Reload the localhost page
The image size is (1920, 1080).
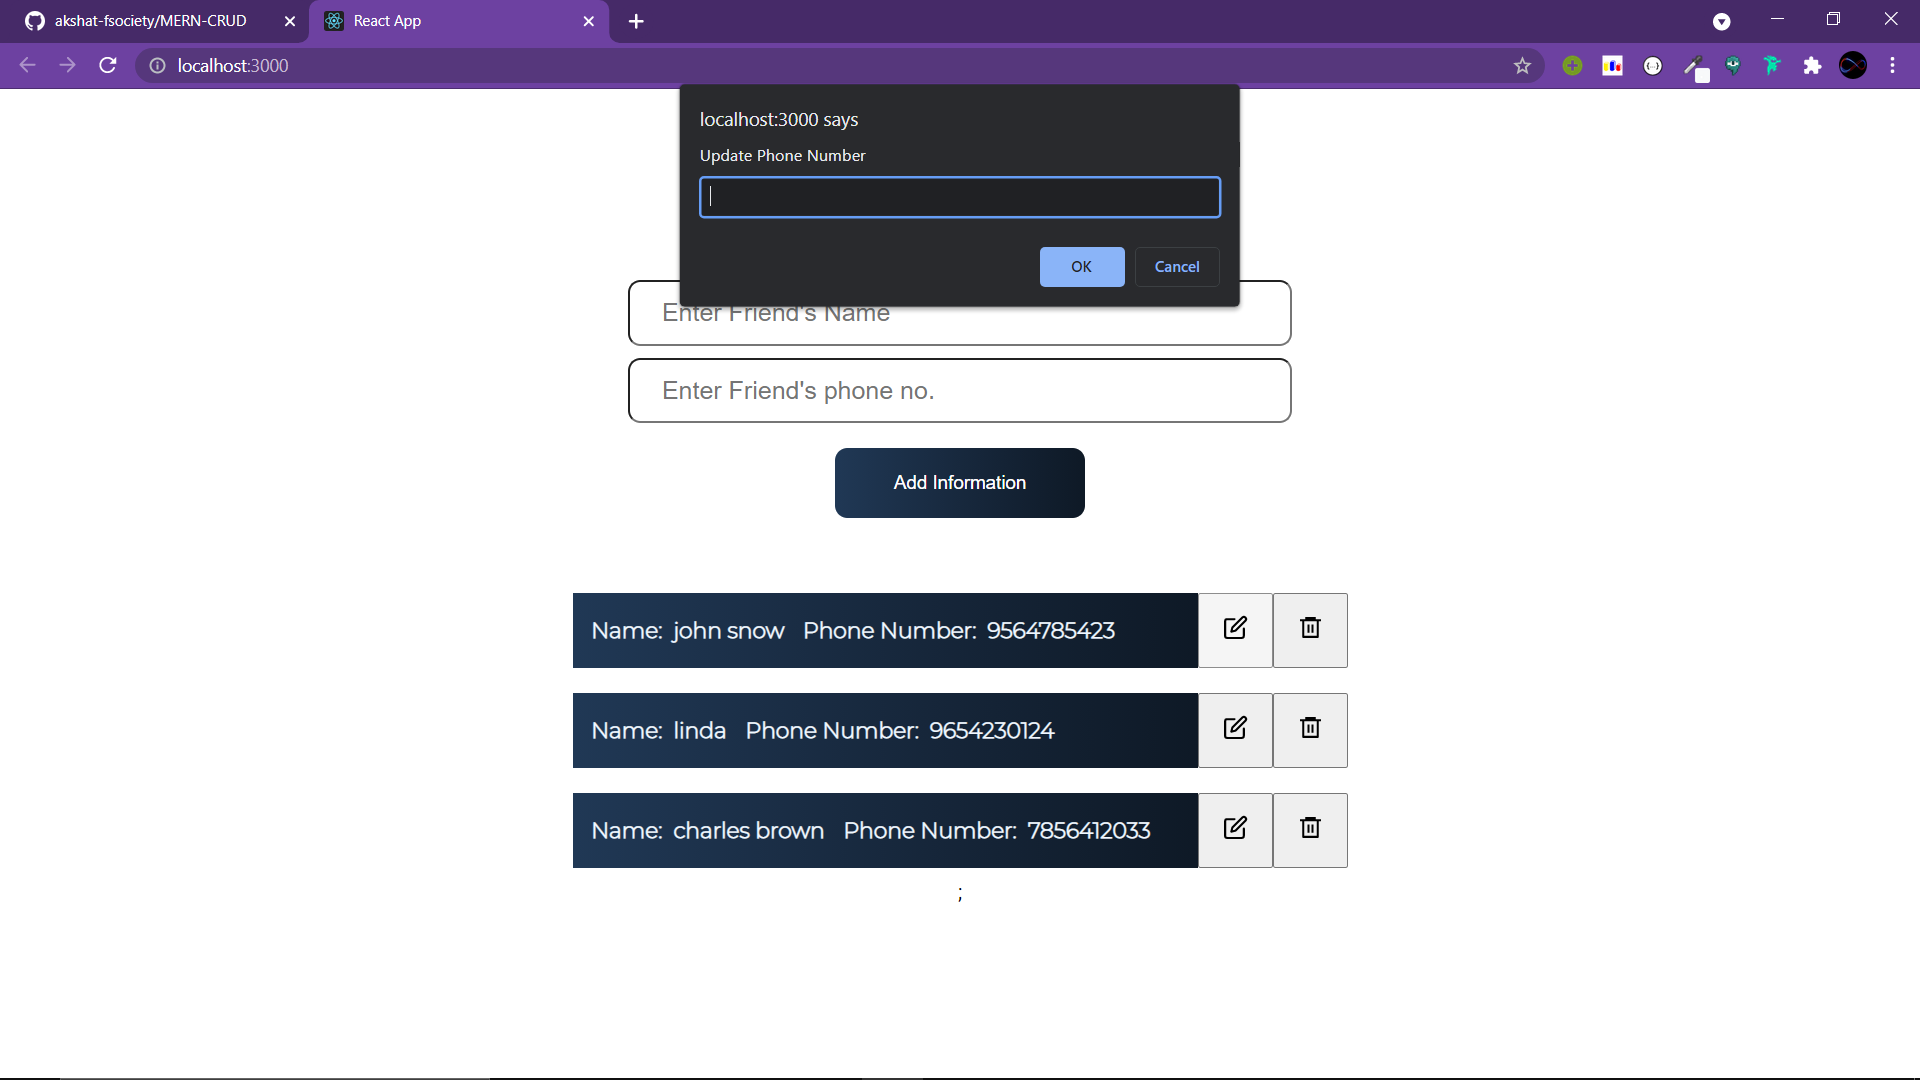click(x=108, y=66)
